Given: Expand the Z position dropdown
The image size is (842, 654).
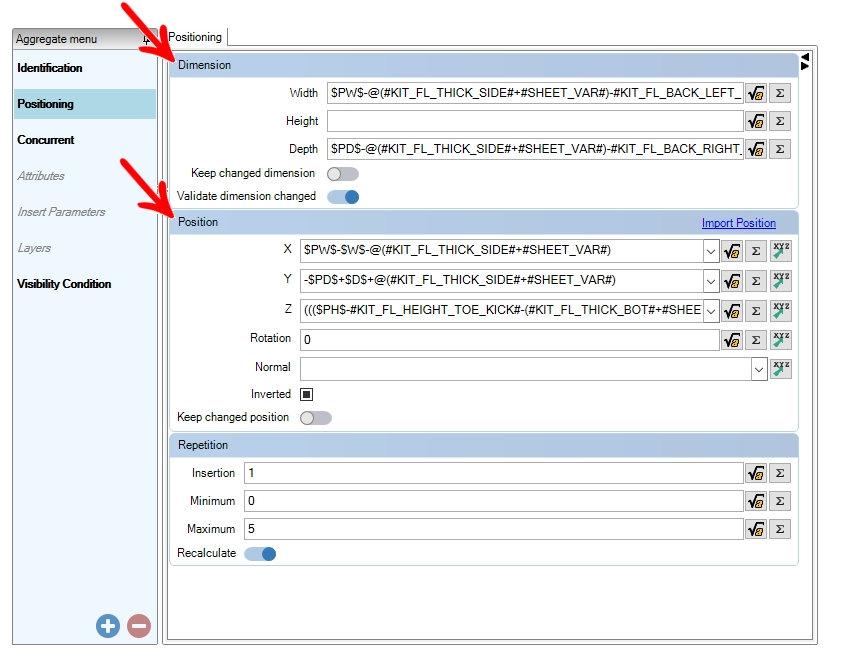Looking at the screenshot, I should pyautogui.click(x=711, y=311).
